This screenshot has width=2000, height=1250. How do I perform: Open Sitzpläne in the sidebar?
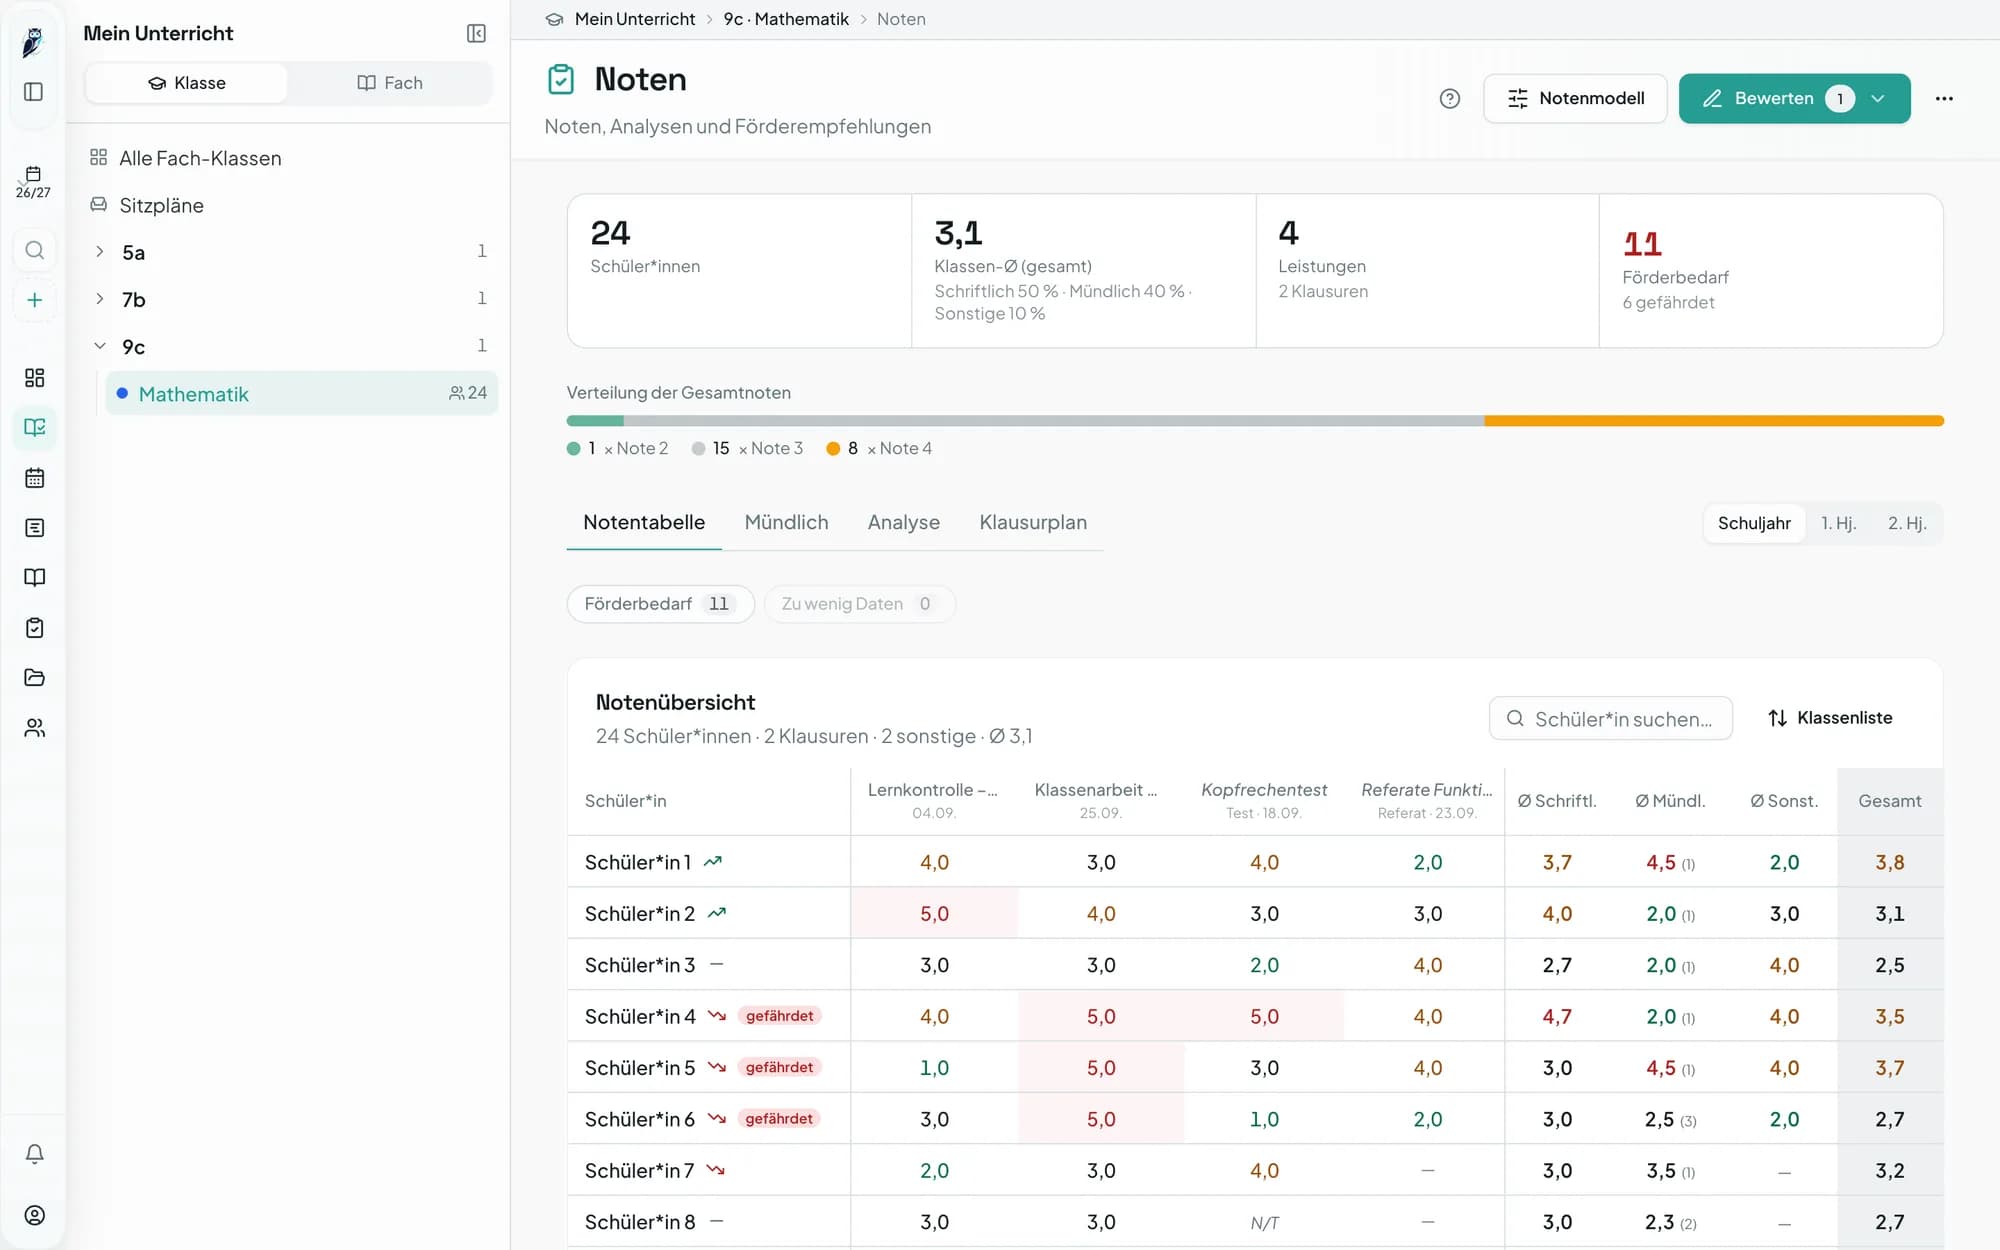161,205
